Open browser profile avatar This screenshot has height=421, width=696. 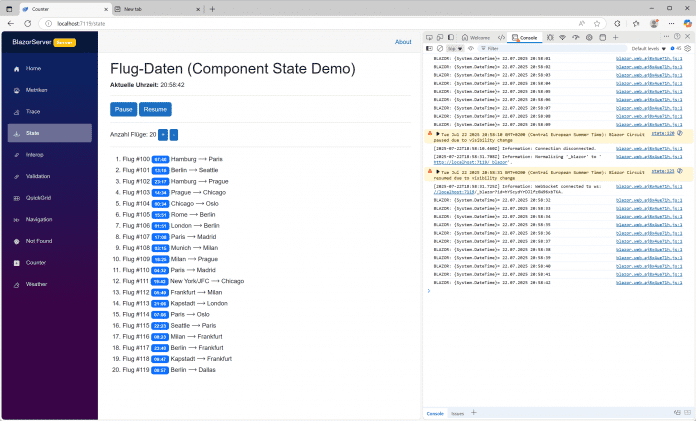click(653, 24)
